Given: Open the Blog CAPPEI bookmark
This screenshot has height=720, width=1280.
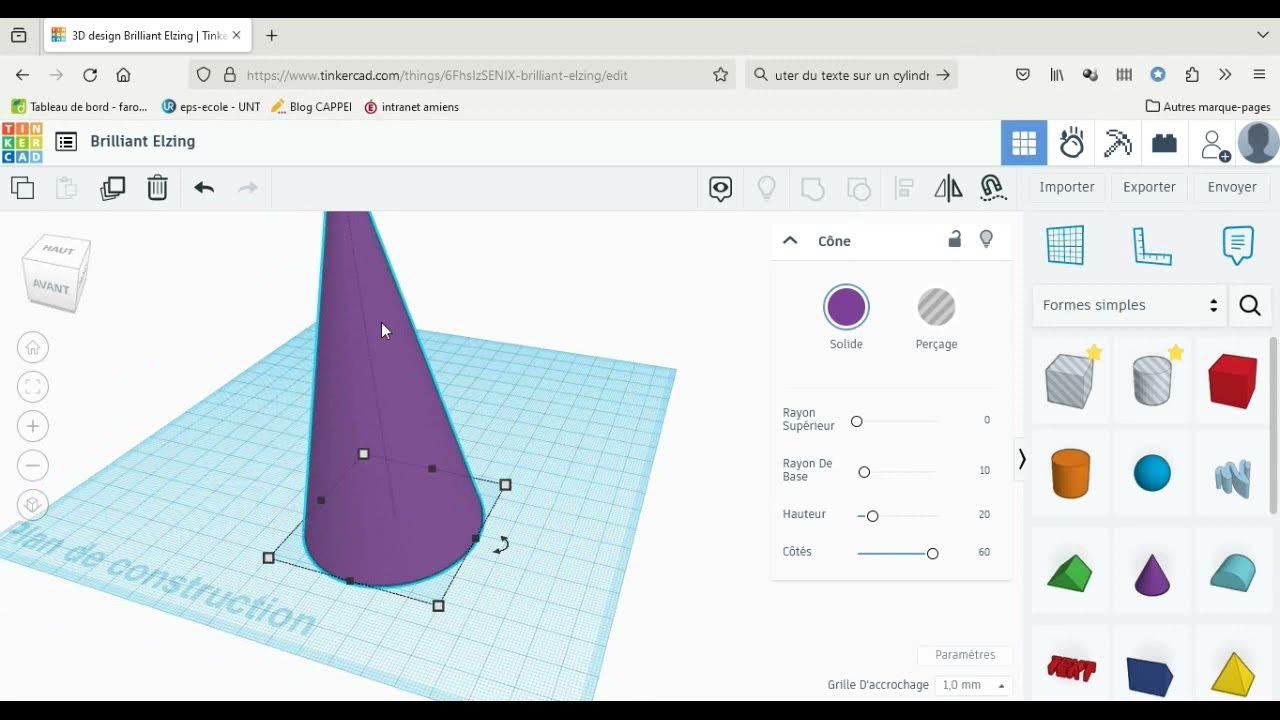Looking at the screenshot, I should click(311, 107).
